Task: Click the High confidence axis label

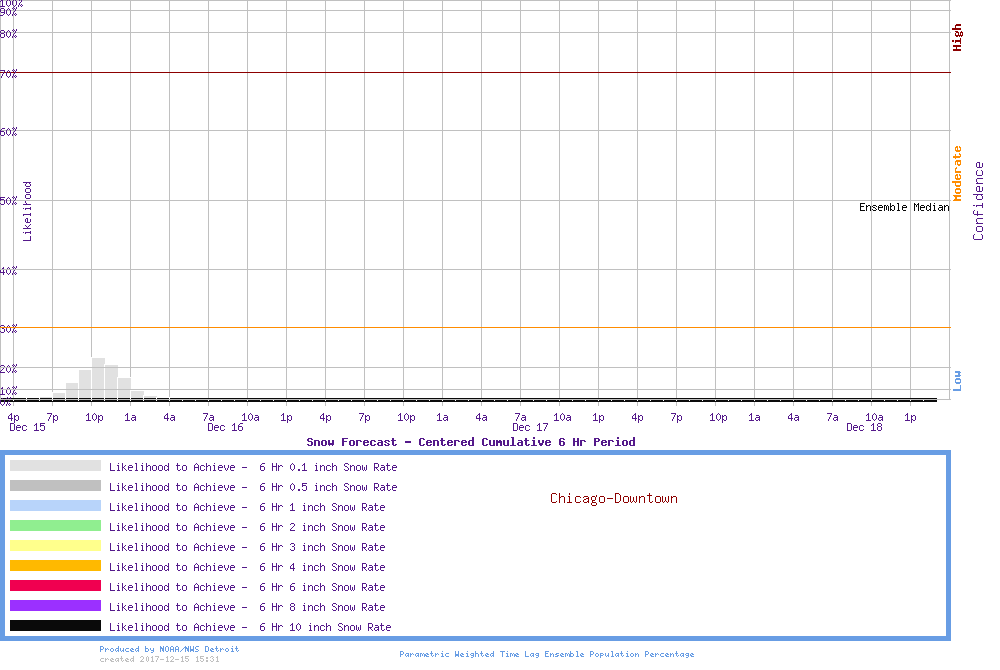Action: 957,38
